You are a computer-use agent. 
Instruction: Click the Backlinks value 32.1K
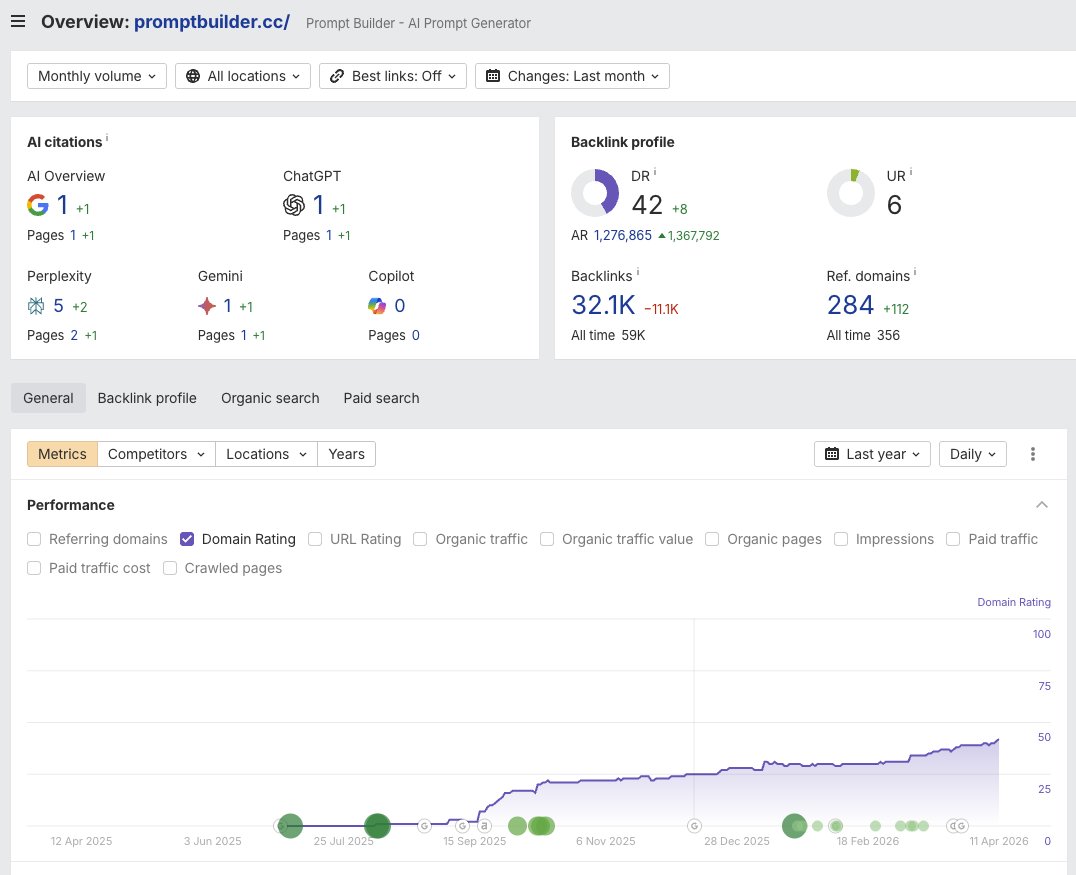(603, 305)
